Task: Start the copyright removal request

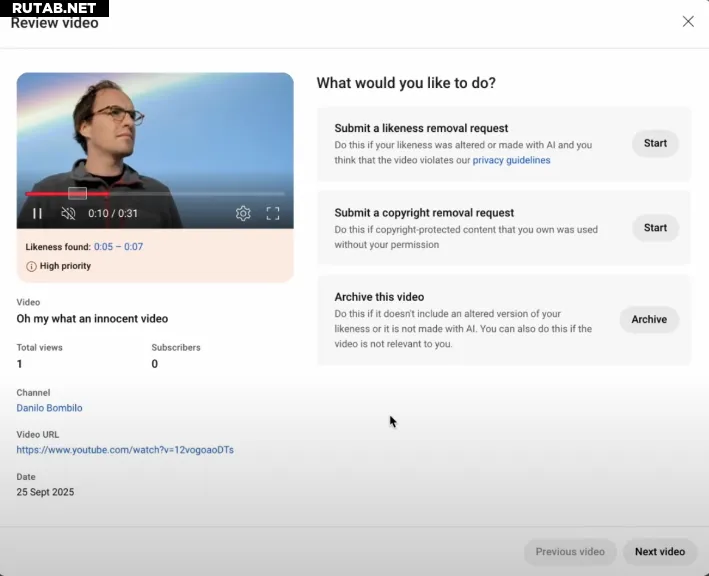Action: [655, 228]
